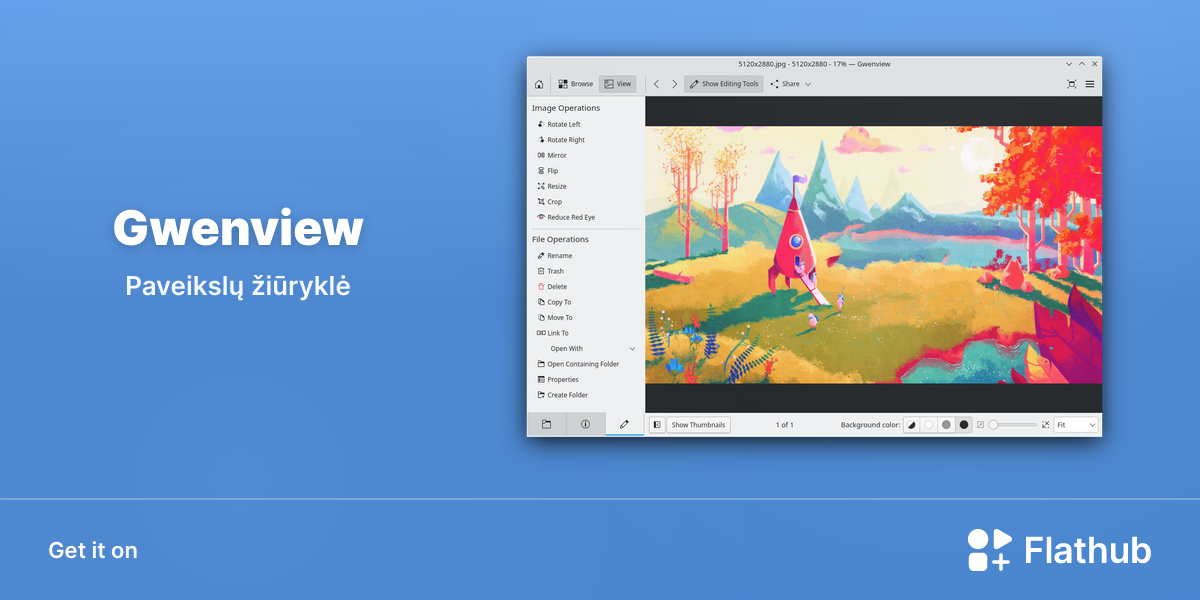Image resolution: width=1200 pixels, height=600 pixels.
Task: Toggle Show Editing Tools button
Action: pos(724,84)
